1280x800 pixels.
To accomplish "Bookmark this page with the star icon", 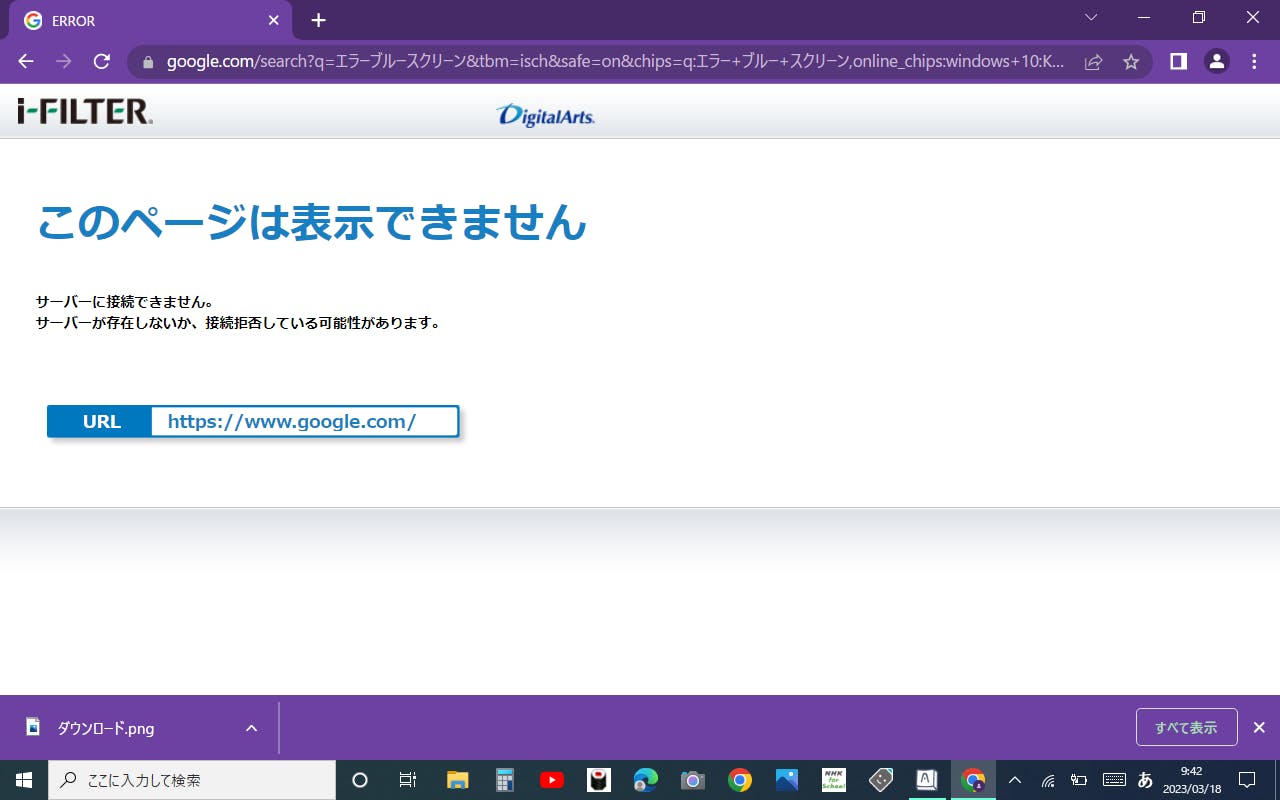I will point(1131,62).
